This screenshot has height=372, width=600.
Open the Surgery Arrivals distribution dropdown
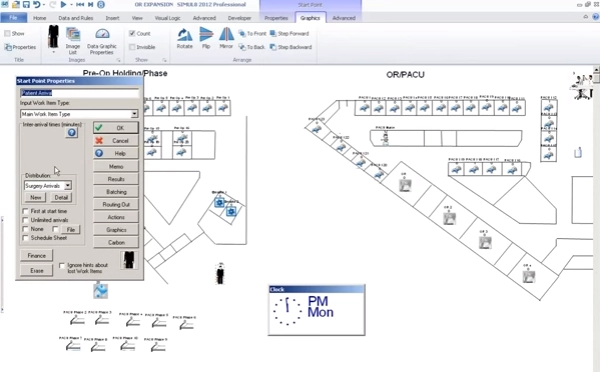point(68,186)
